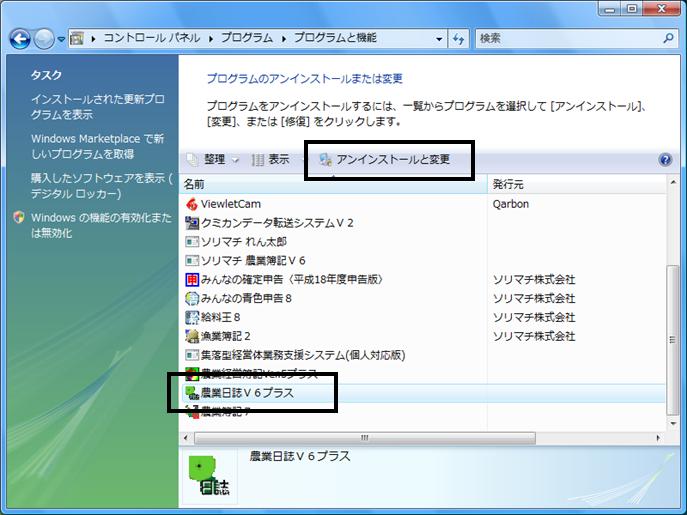Click the Control Panel icon in address bar
687x515 pixels.
[x=77, y=39]
